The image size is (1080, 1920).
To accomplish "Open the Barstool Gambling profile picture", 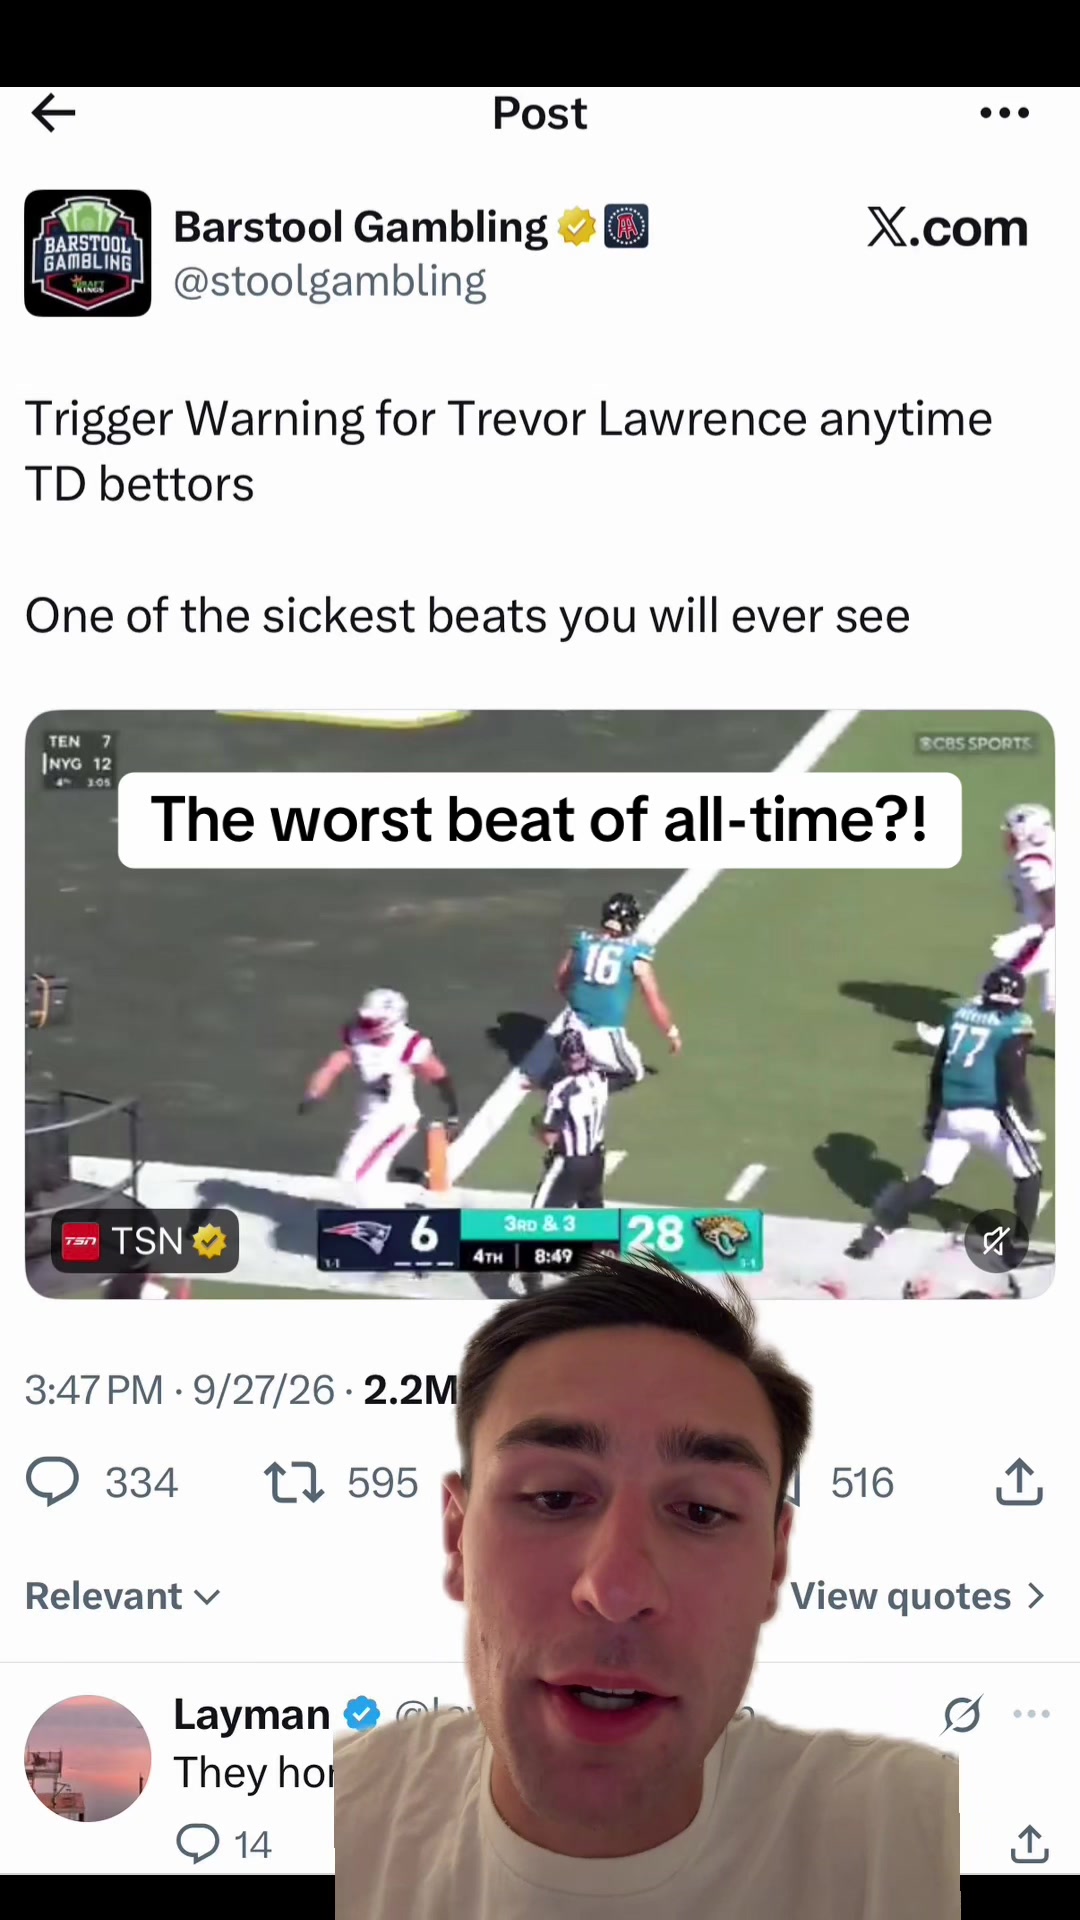I will (x=88, y=253).
